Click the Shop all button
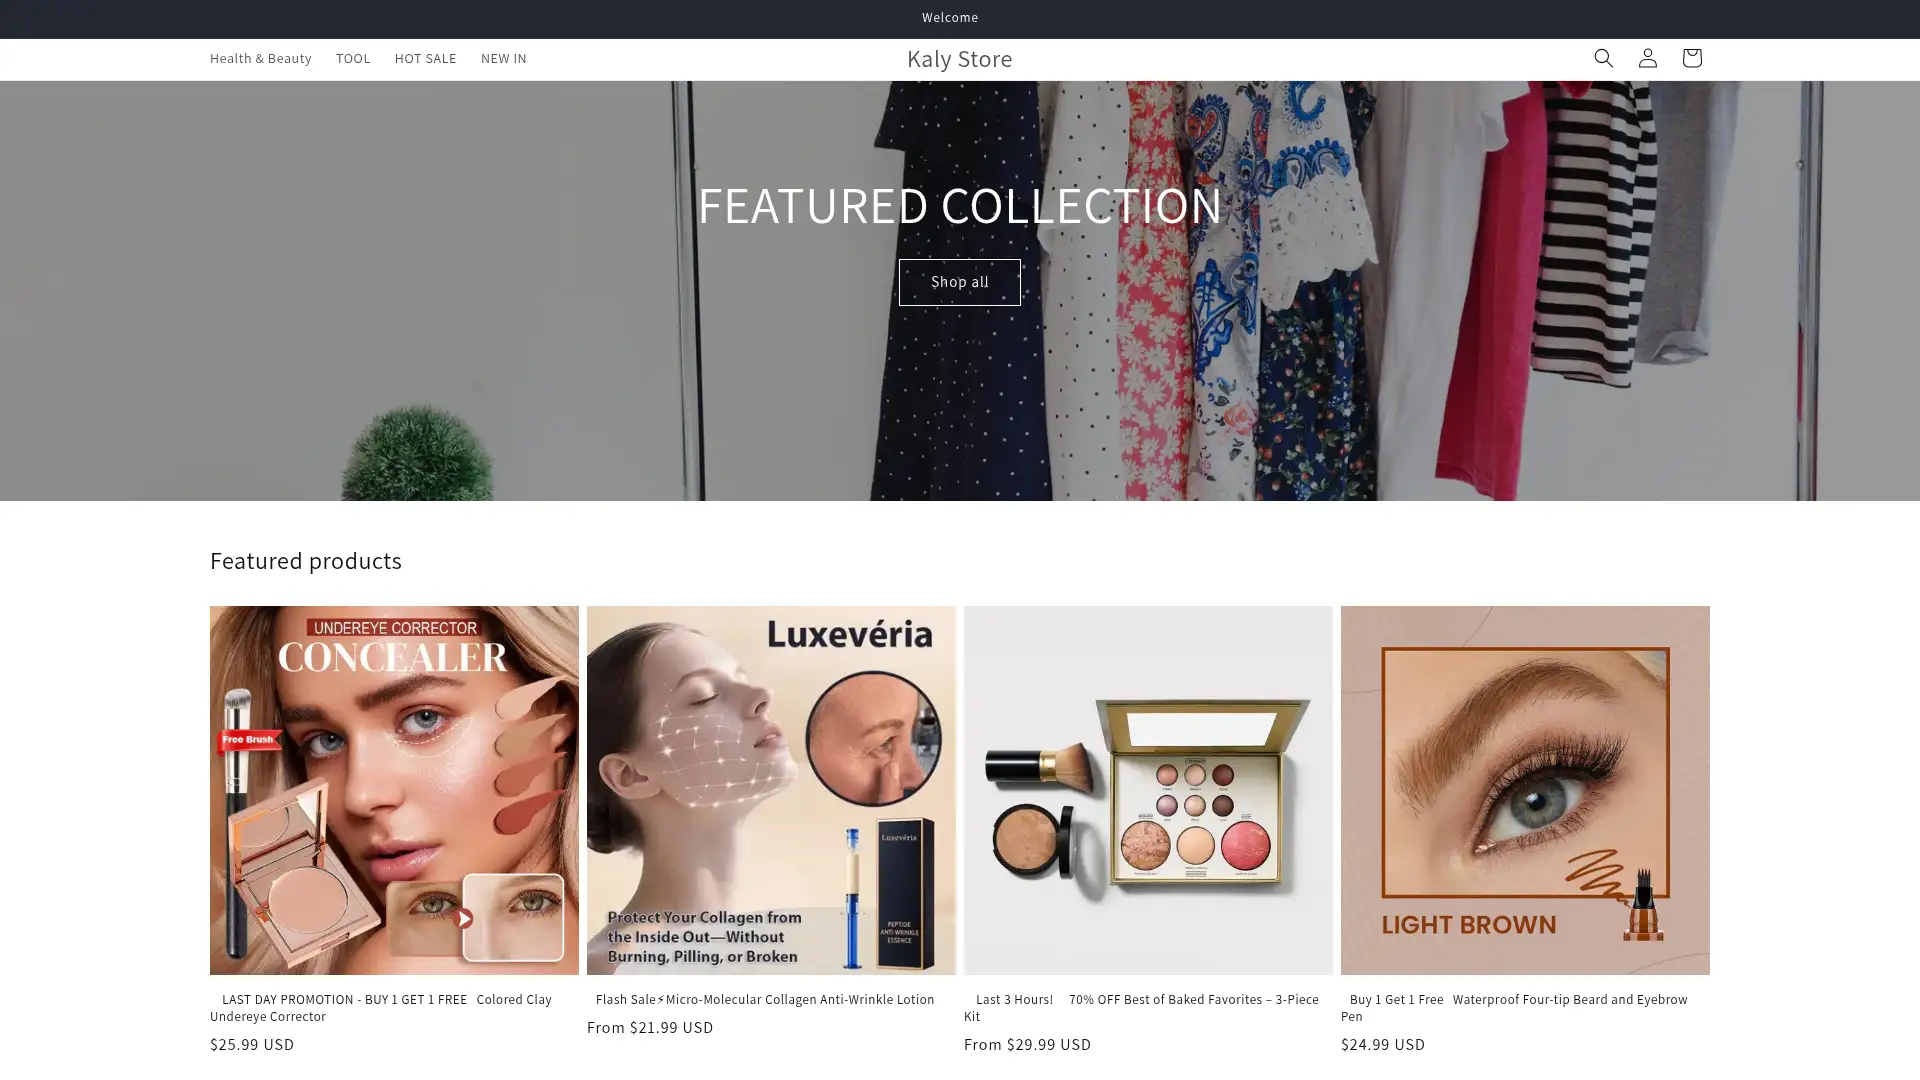This screenshot has height=1080, width=1920. [959, 282]
